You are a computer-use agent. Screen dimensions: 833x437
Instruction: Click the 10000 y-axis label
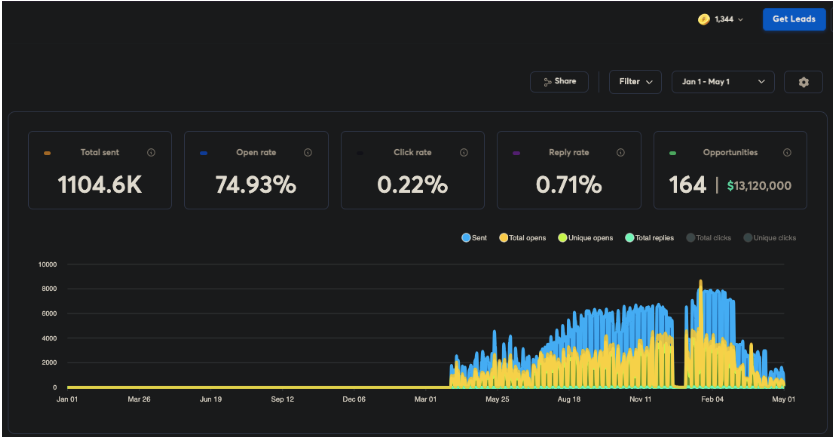47,264
